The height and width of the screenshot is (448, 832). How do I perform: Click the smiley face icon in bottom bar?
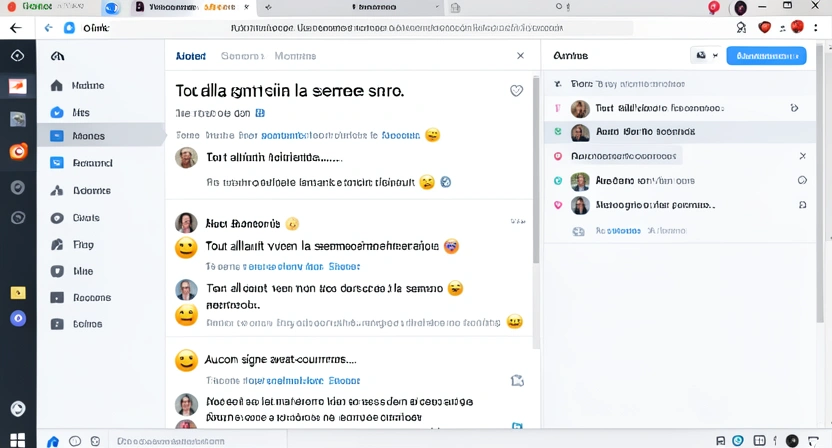point(95,441)
